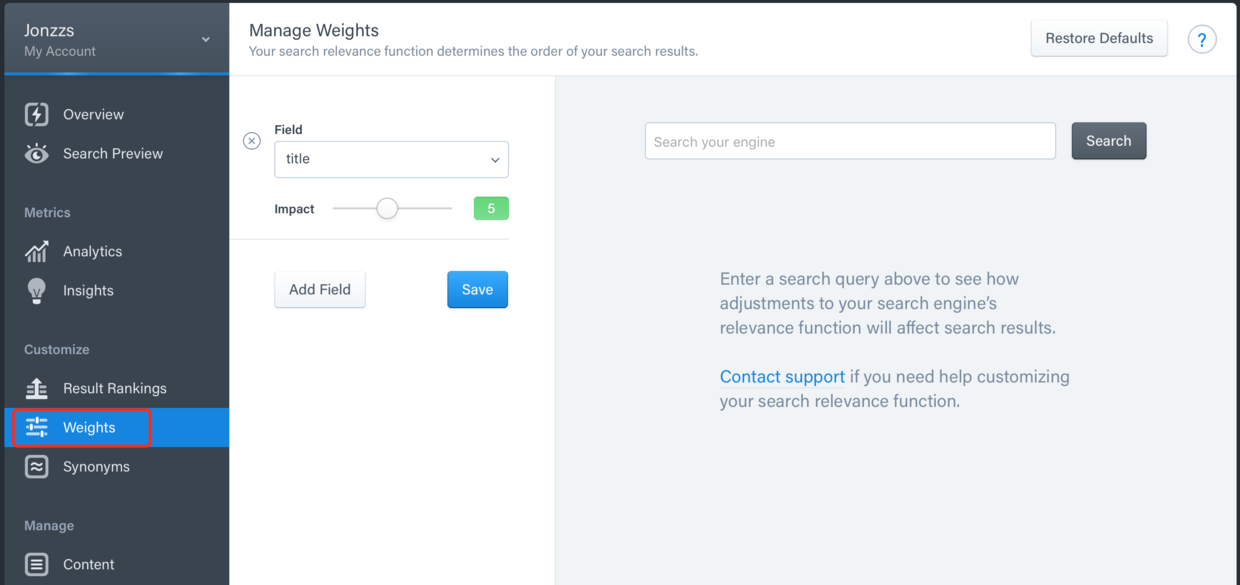Click the blue Save button

pyautogui.click(x=477, y=290)
